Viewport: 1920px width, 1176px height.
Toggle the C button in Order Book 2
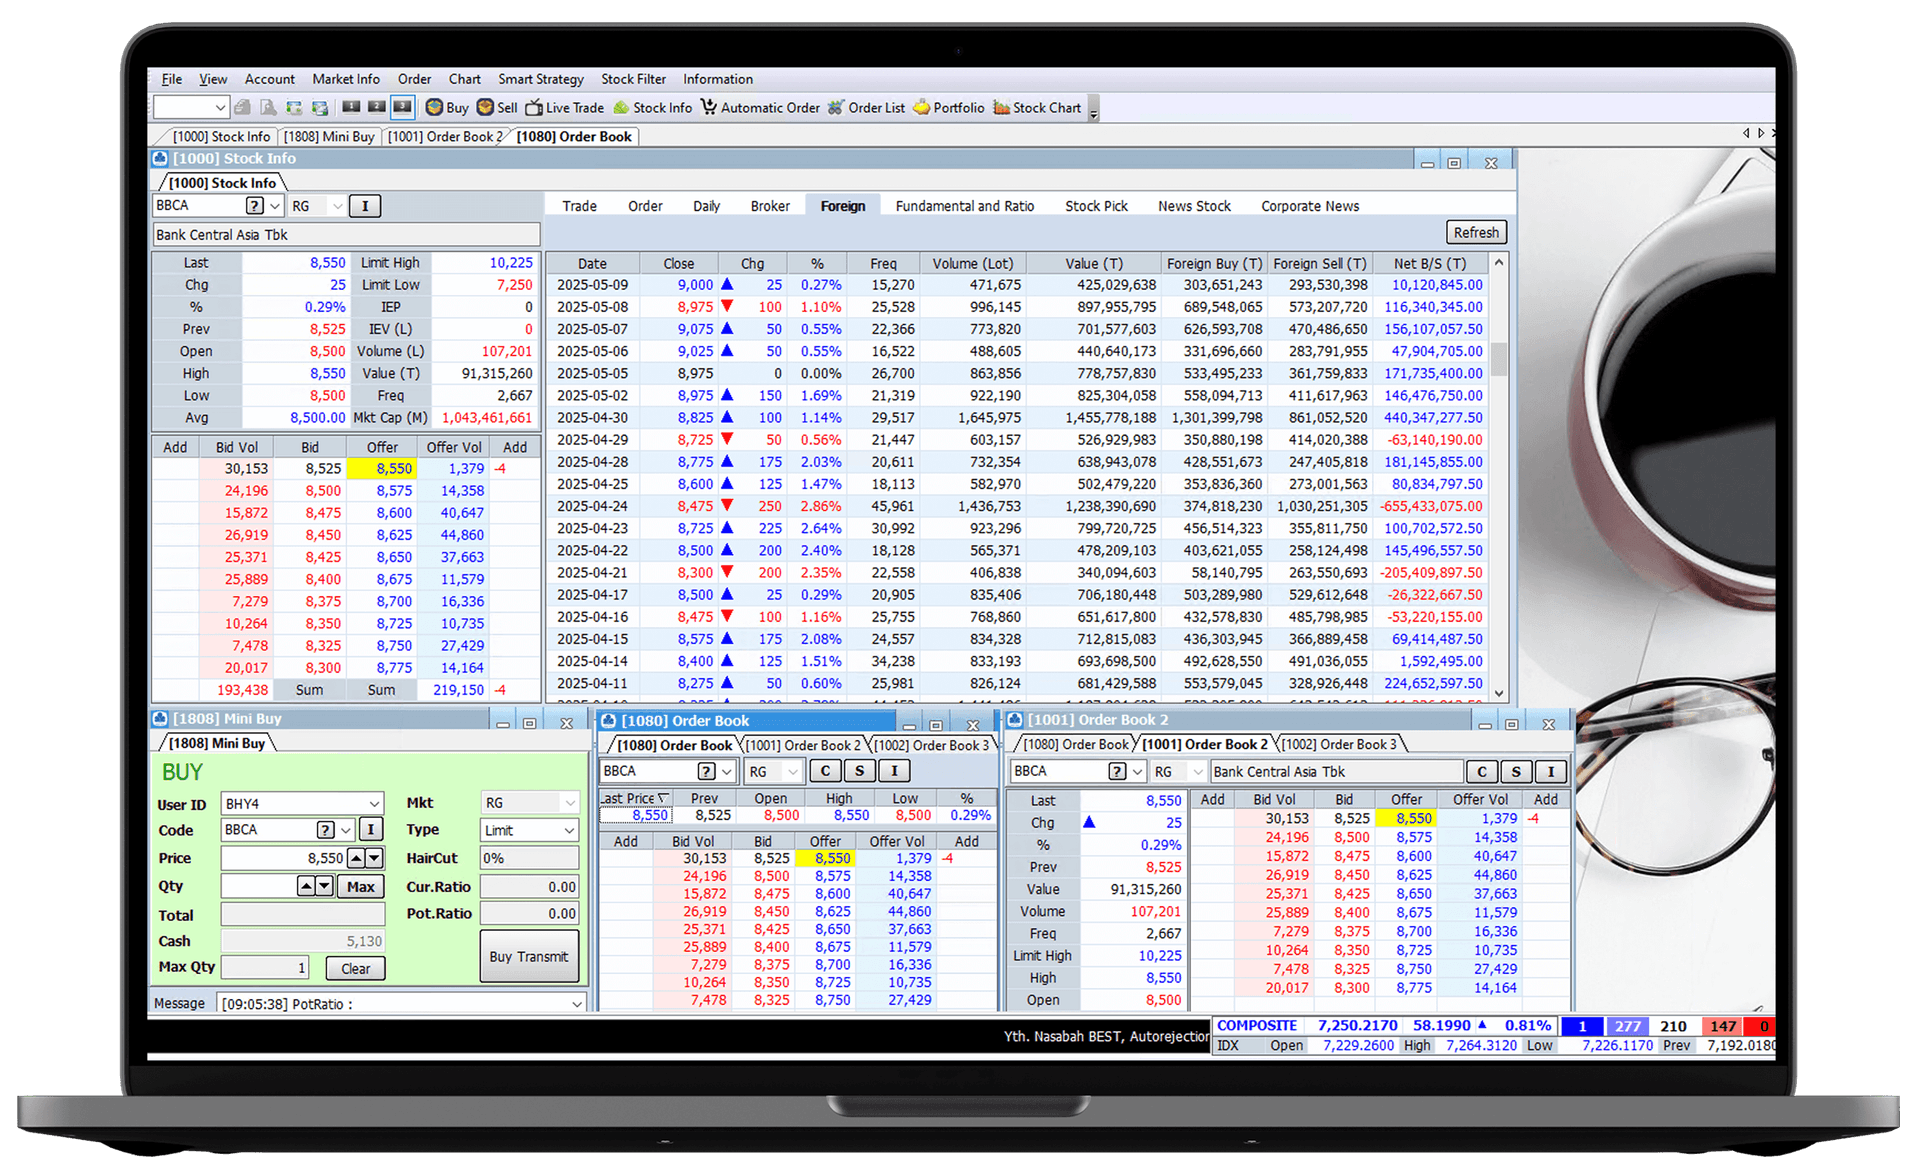pos(1482,772)
